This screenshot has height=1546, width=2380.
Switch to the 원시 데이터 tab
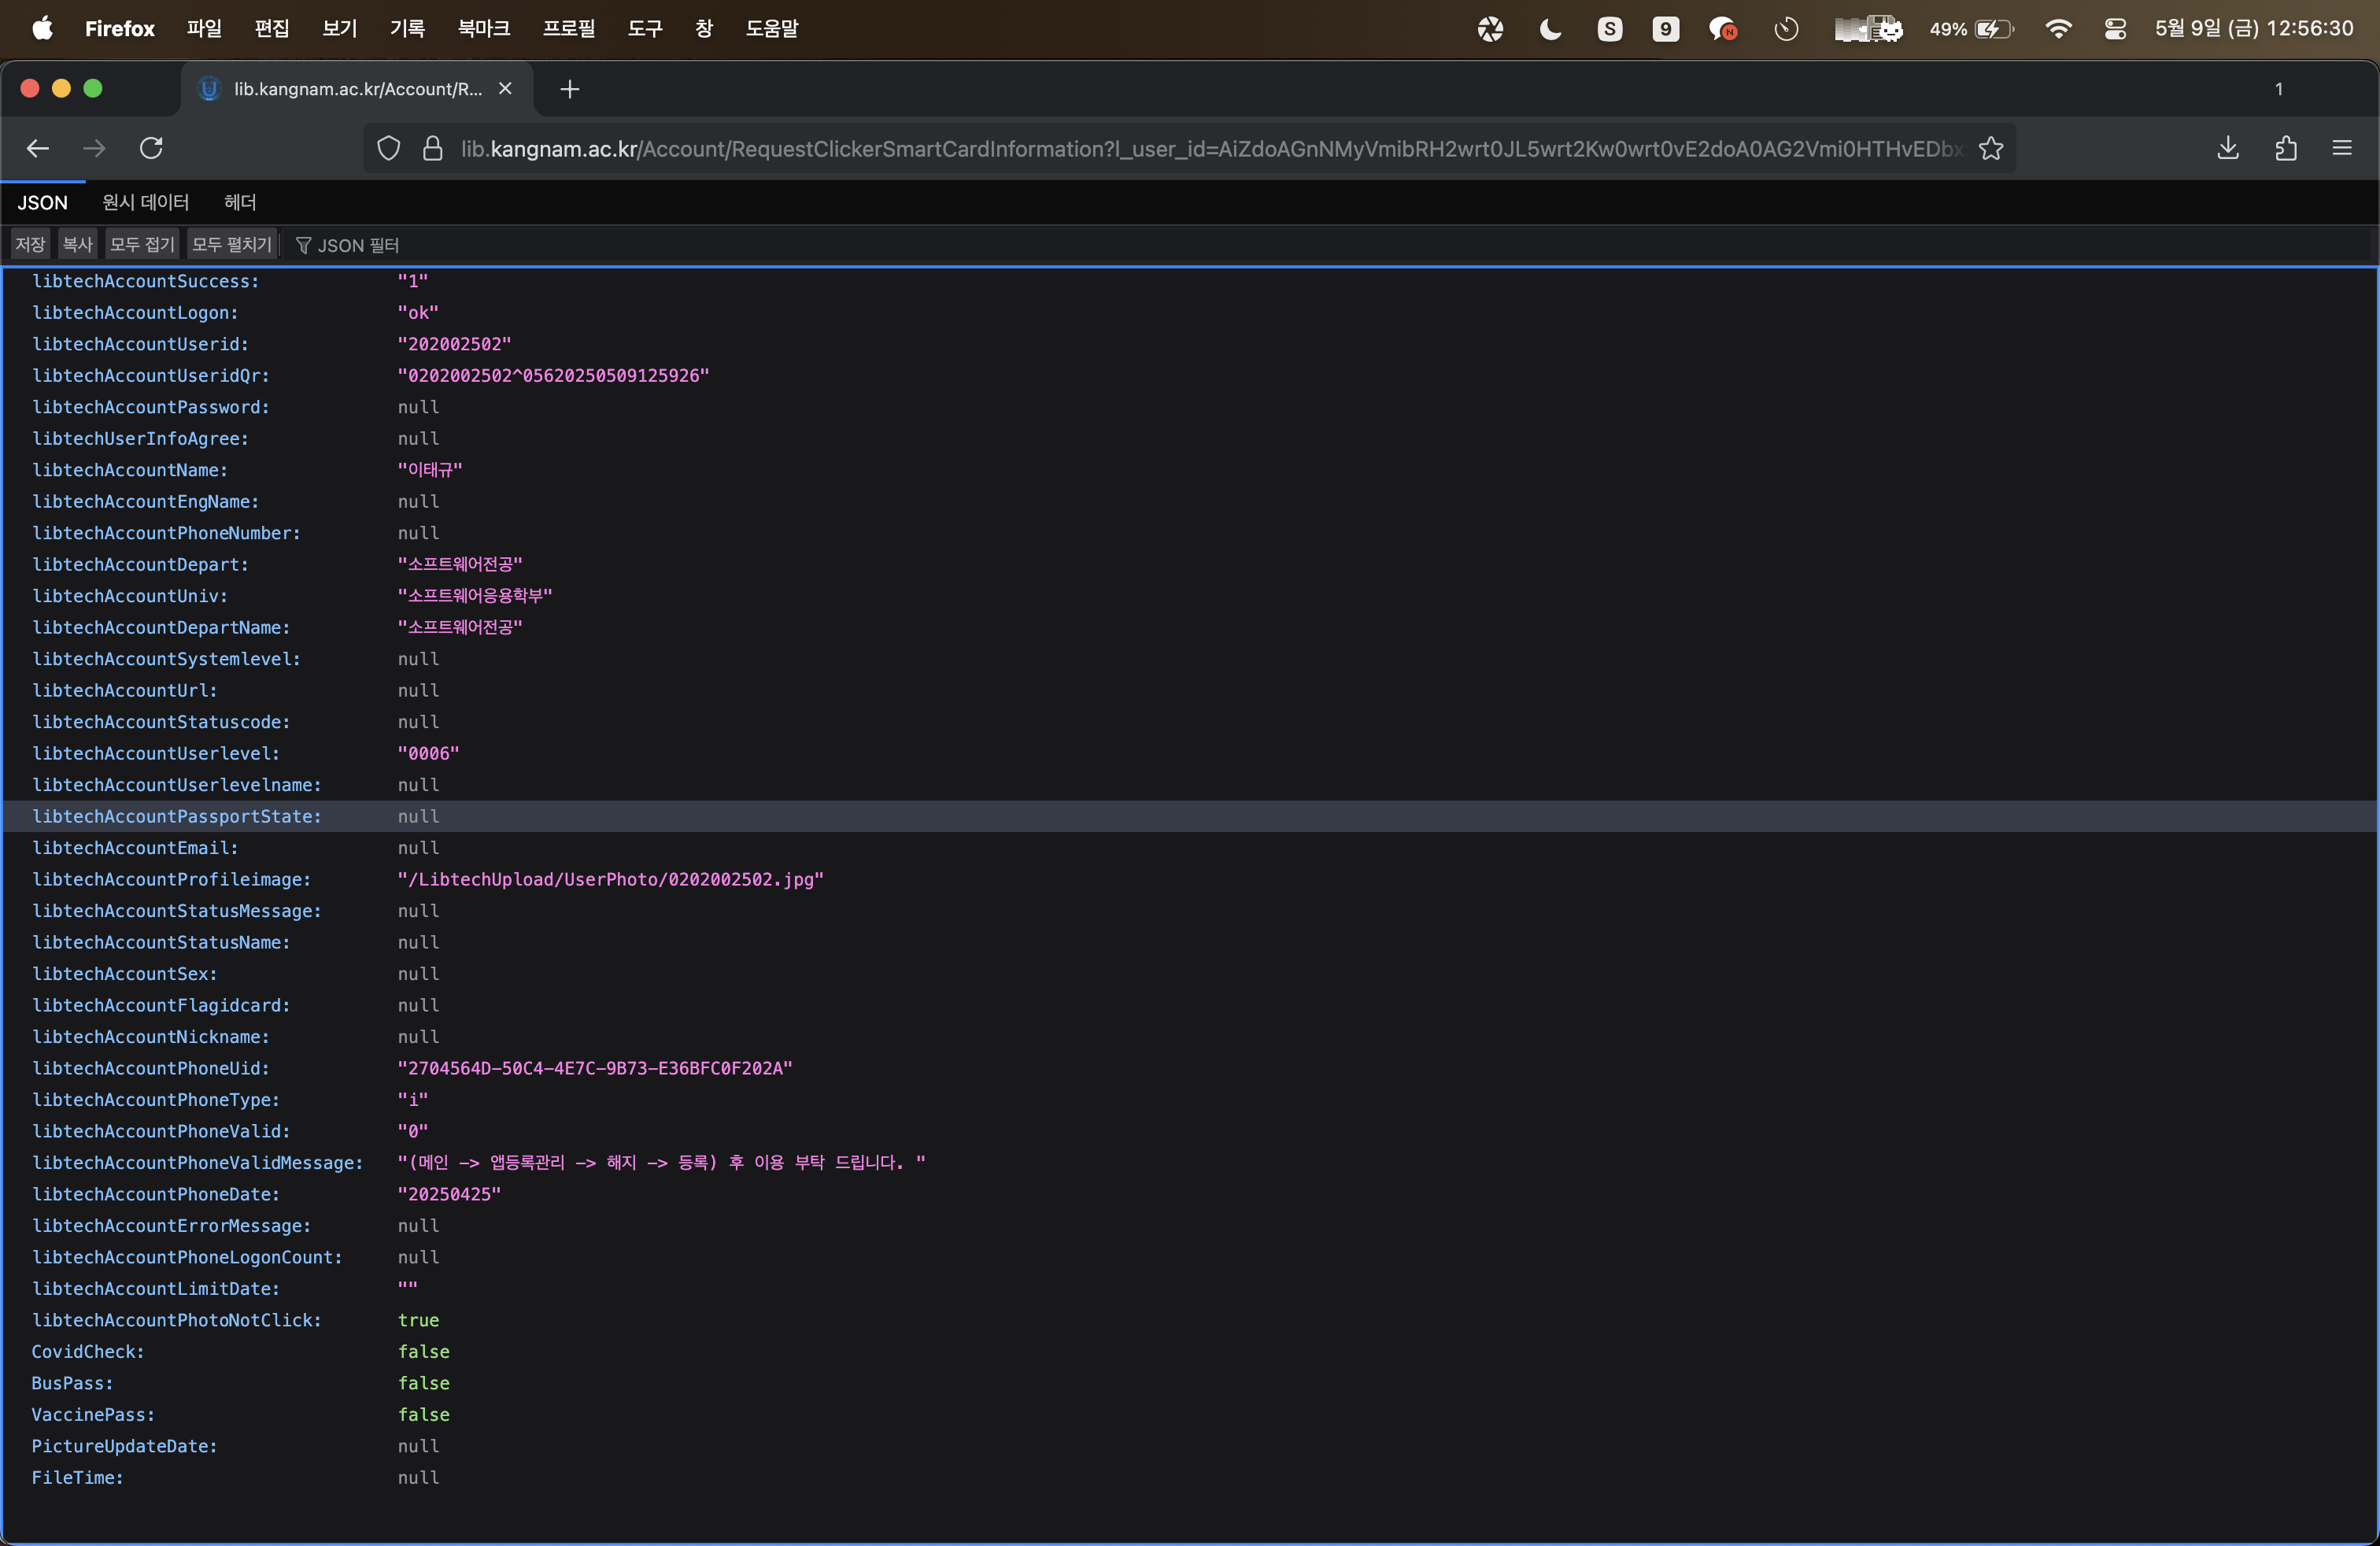click(x=146, y=202)
